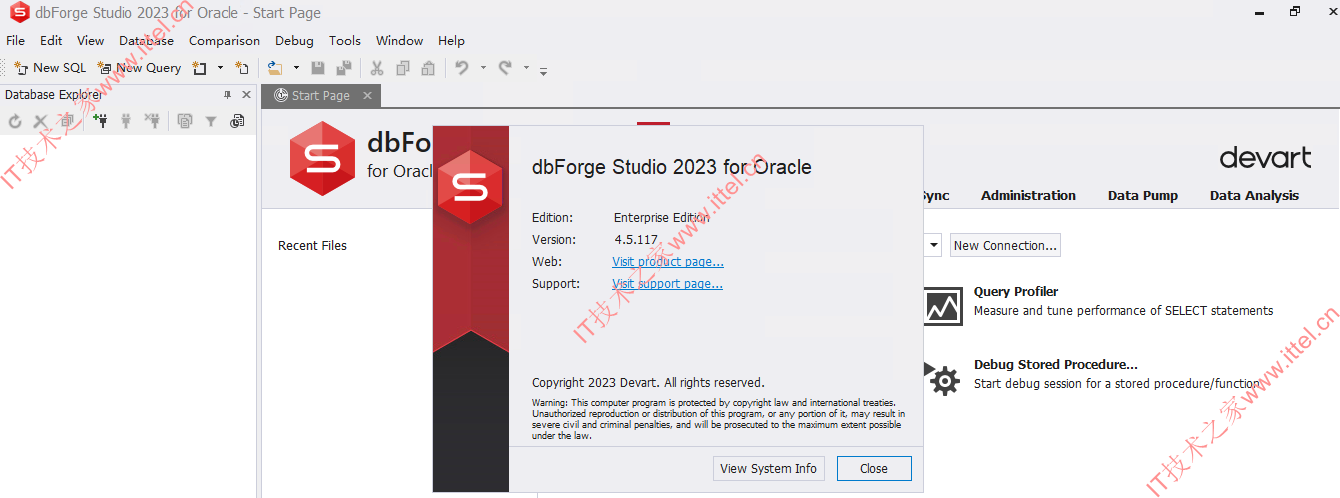Open the connection combo box dropdown
Viewport: 1340px width, 498px height.
pos(933,245)
